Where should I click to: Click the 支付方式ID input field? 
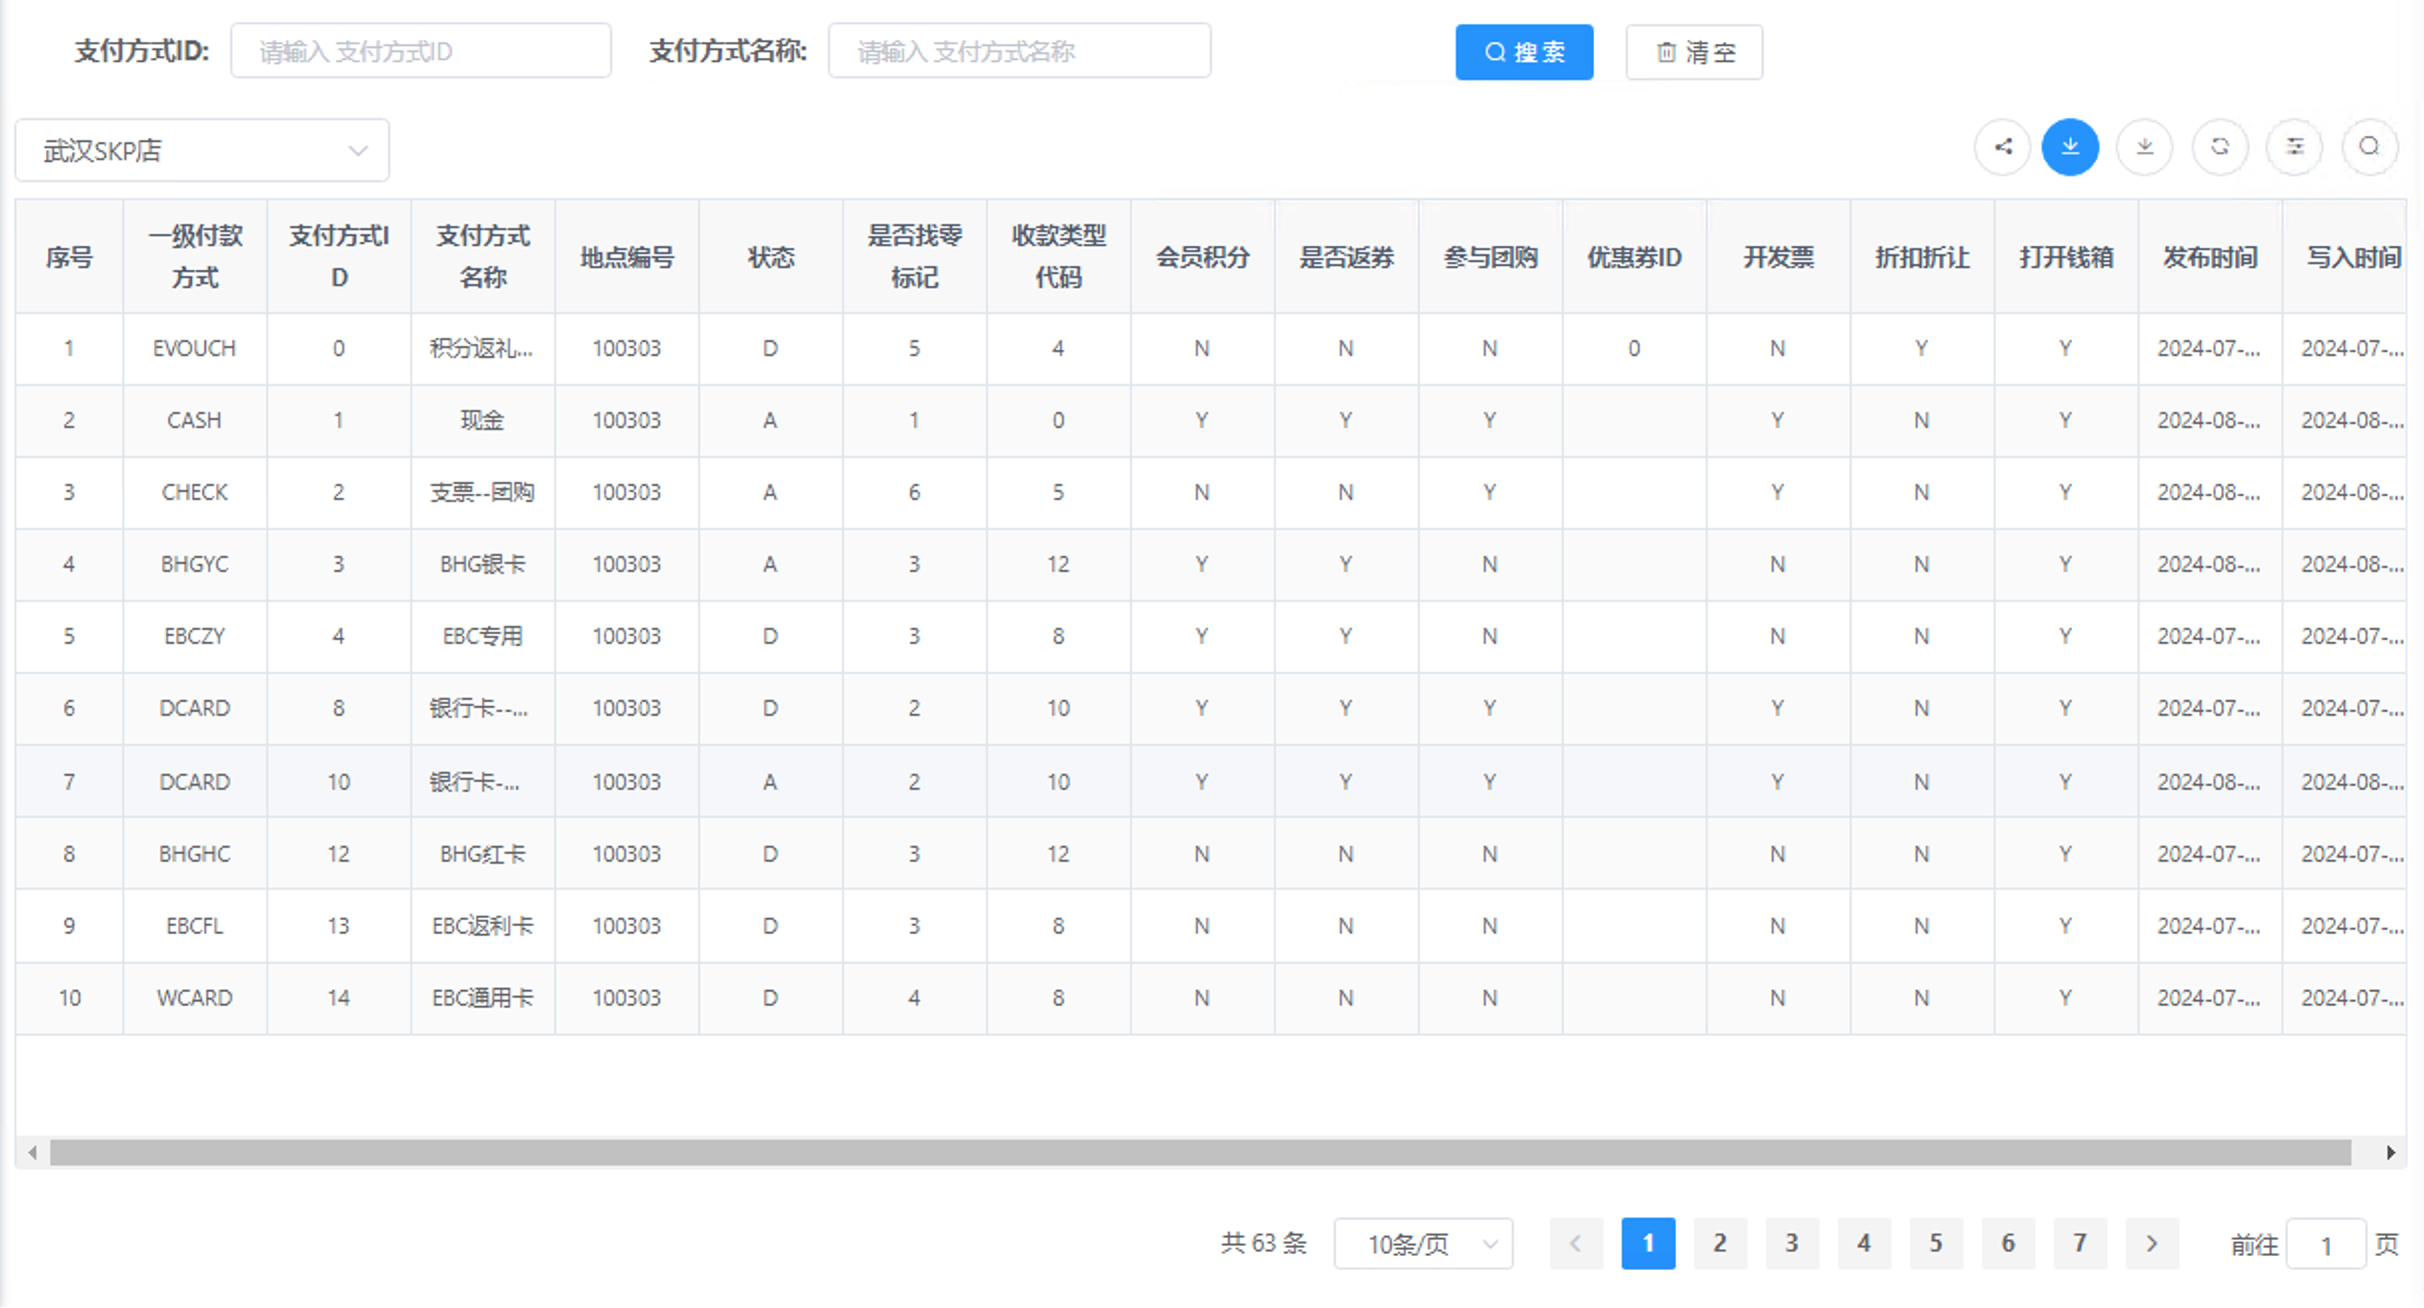coord(421,50)
